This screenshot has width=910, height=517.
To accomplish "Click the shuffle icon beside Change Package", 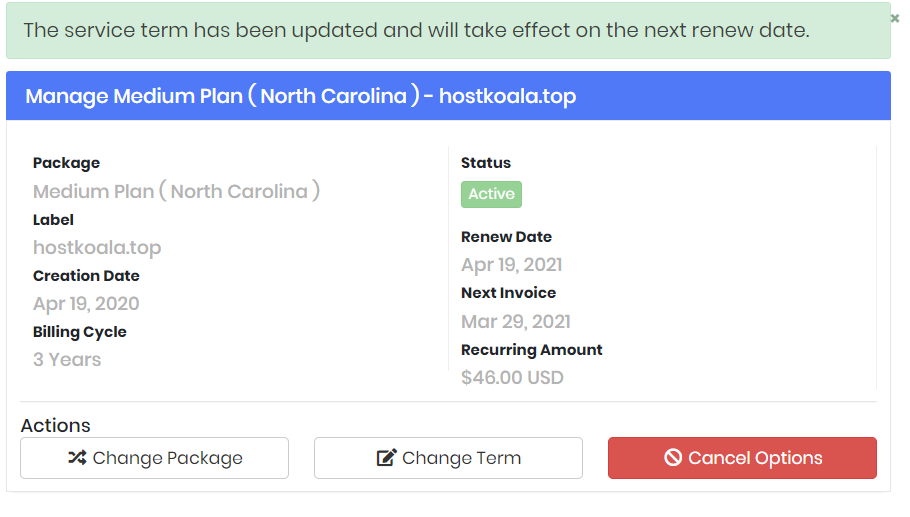I will 77,458.
